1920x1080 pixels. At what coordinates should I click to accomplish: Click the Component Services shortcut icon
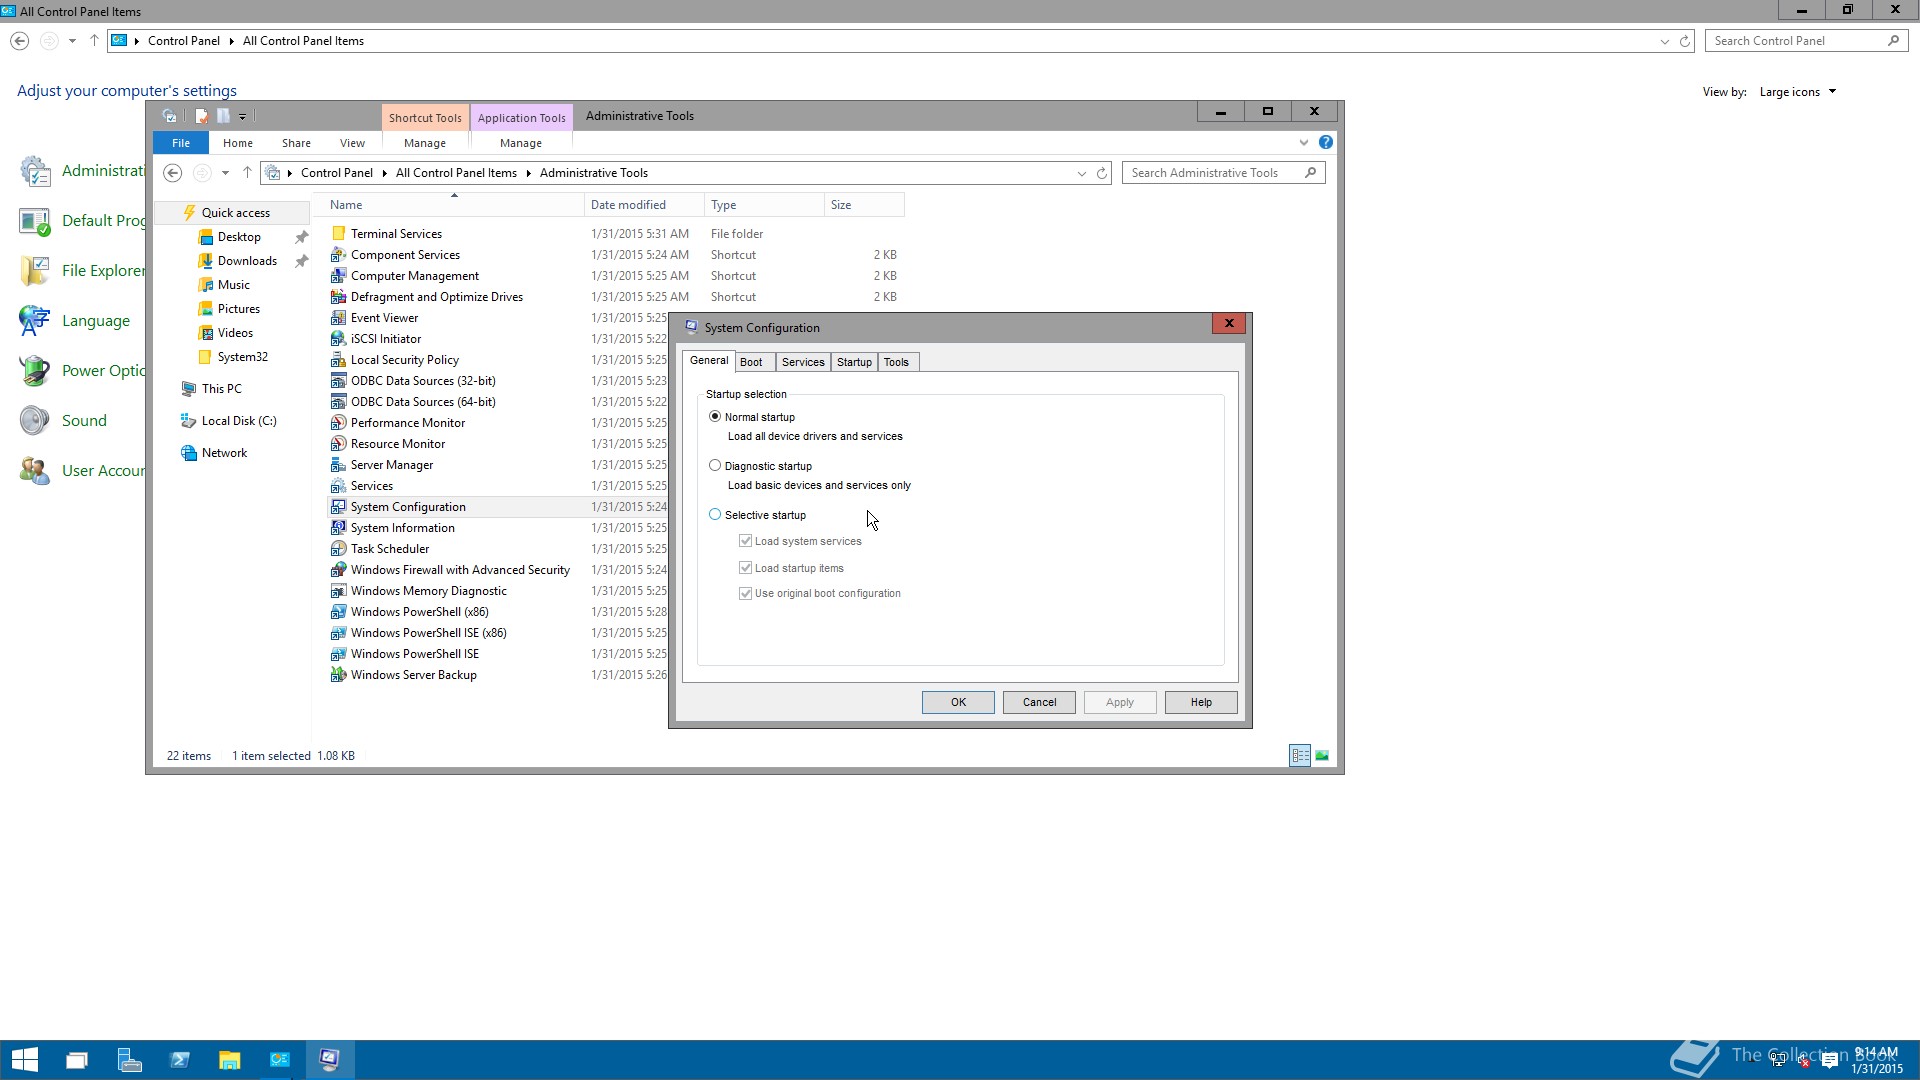click(x=338, y=255)
